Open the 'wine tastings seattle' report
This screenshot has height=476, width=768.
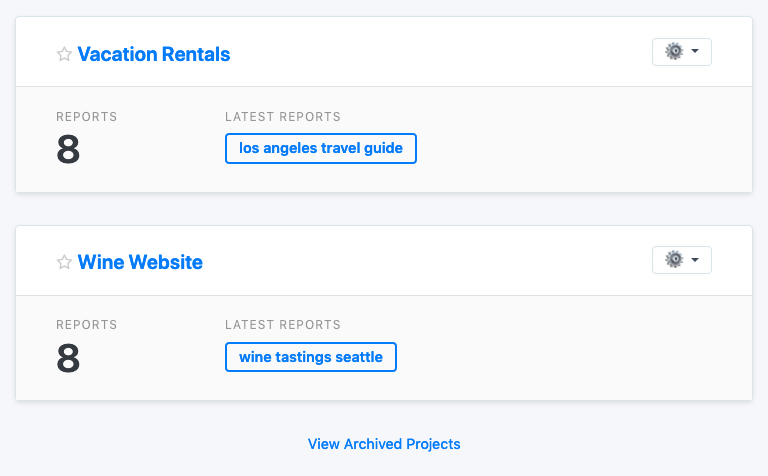(310, 357)
